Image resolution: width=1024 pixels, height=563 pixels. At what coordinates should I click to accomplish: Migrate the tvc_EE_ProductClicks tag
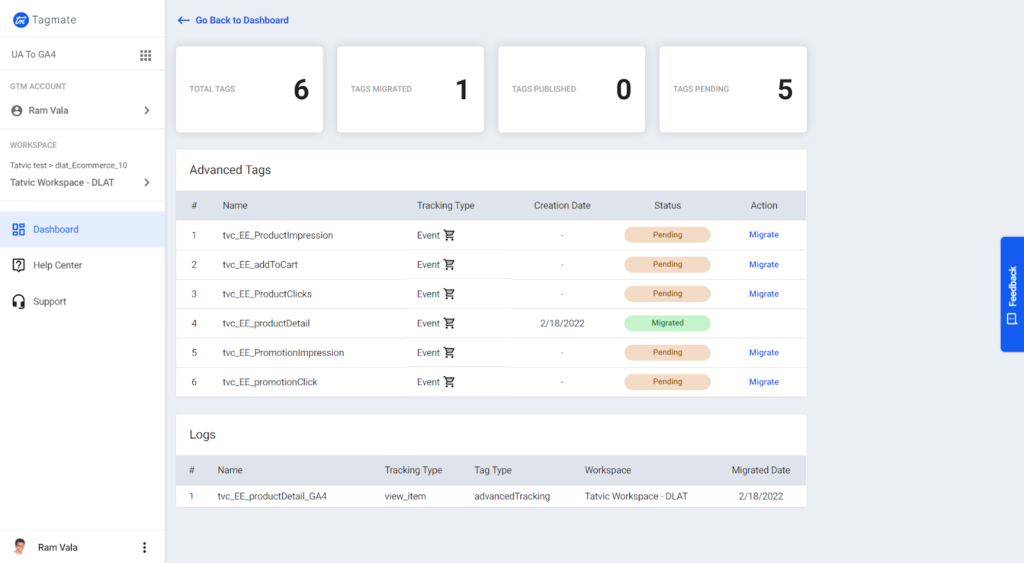(x=763, y=294)
